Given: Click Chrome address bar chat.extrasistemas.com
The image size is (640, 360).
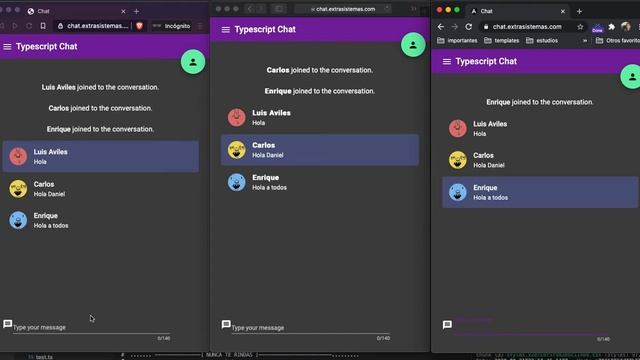Looking at the screenshot, I should (x=527, y=27).
